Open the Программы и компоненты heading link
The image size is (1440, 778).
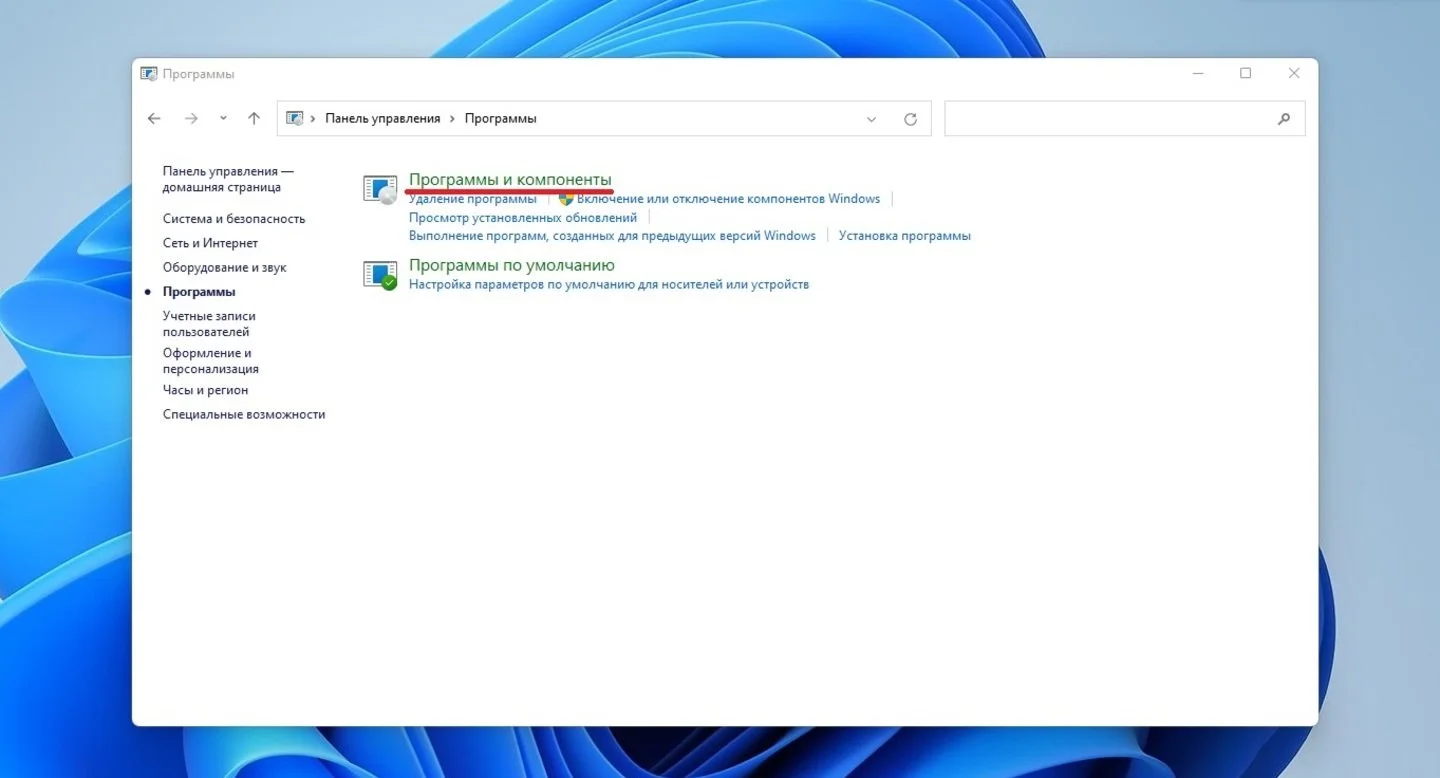(x=510, y=179)
